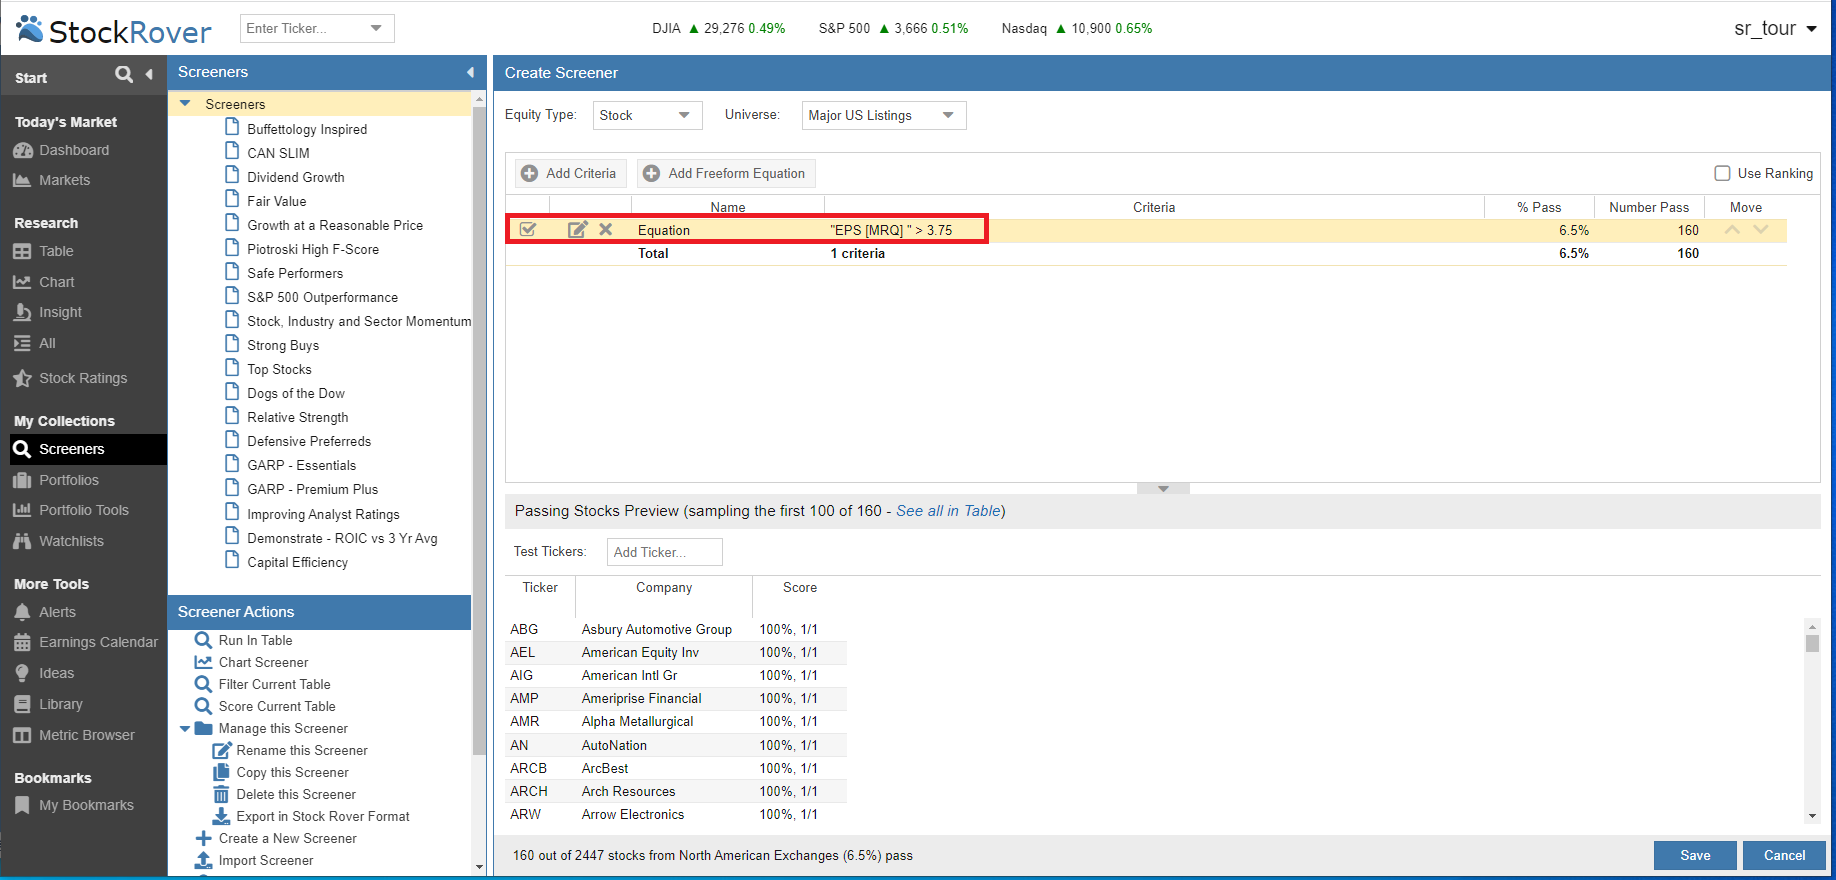Click the Cancel button
1836x880 pixels.
pos(1784,855)
